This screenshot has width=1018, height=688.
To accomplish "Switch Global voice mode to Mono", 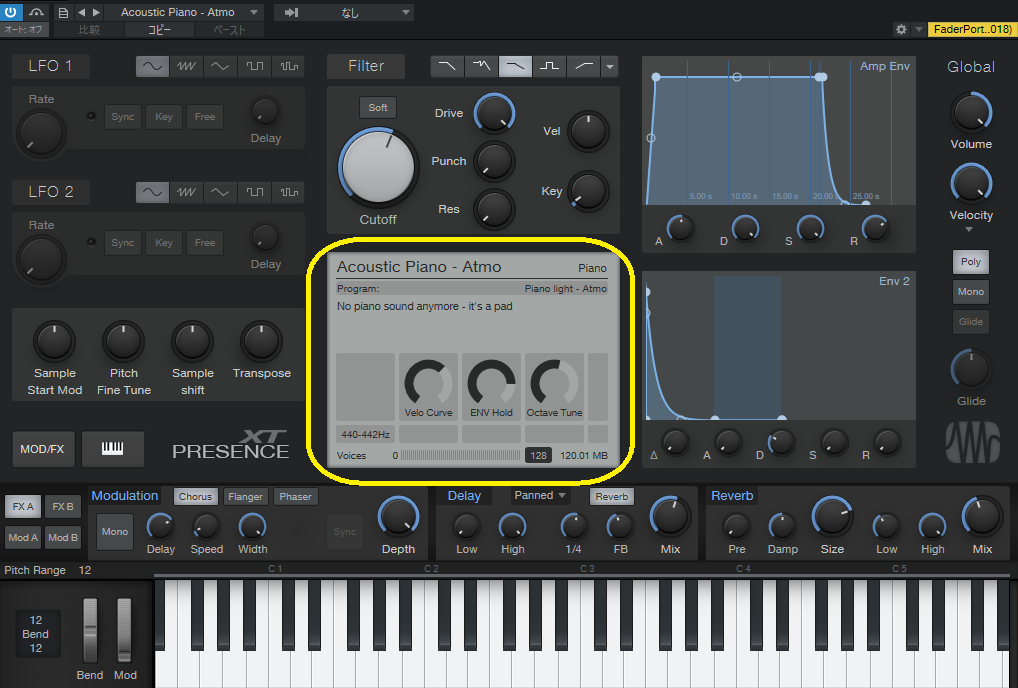I will click(x=971, y=291).
